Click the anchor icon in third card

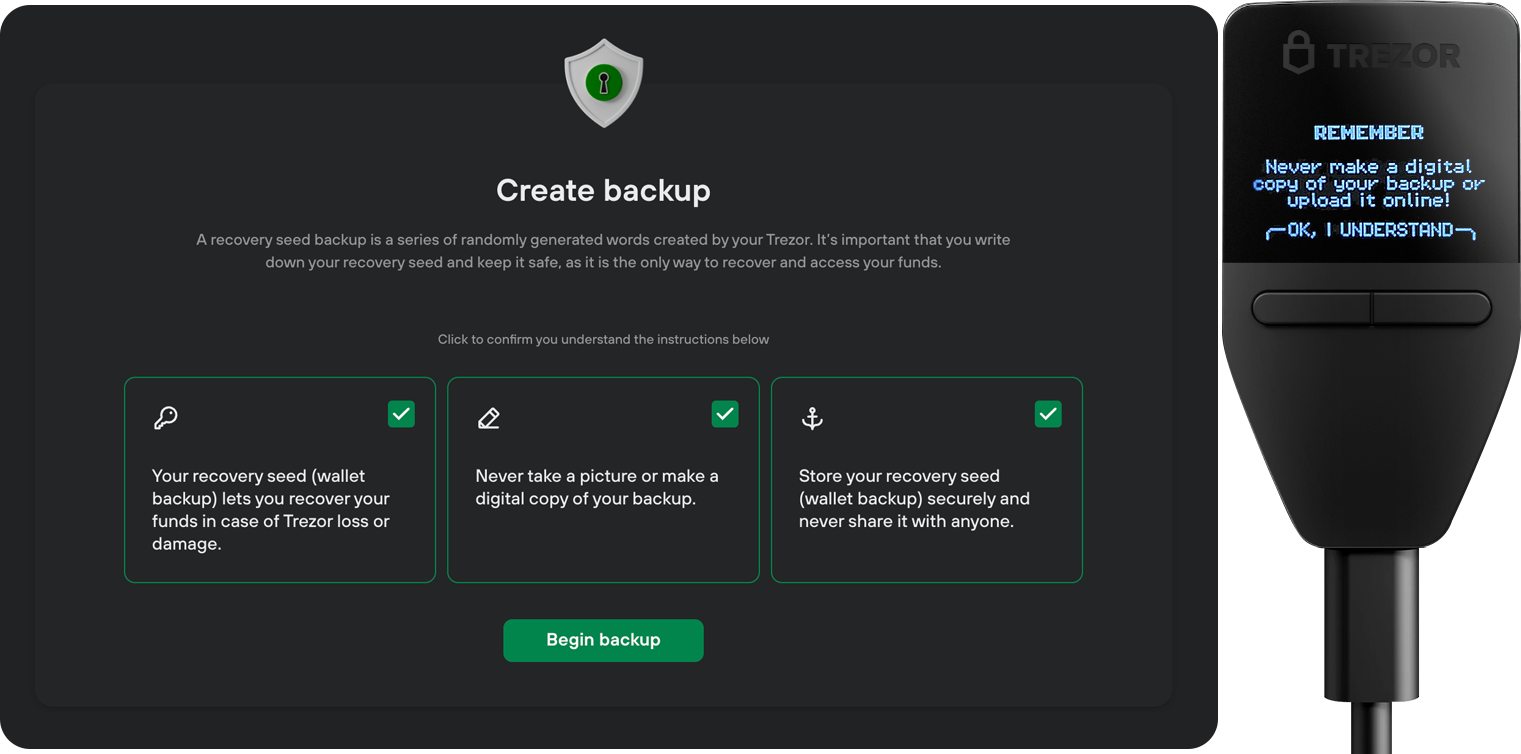pos(812,418)
